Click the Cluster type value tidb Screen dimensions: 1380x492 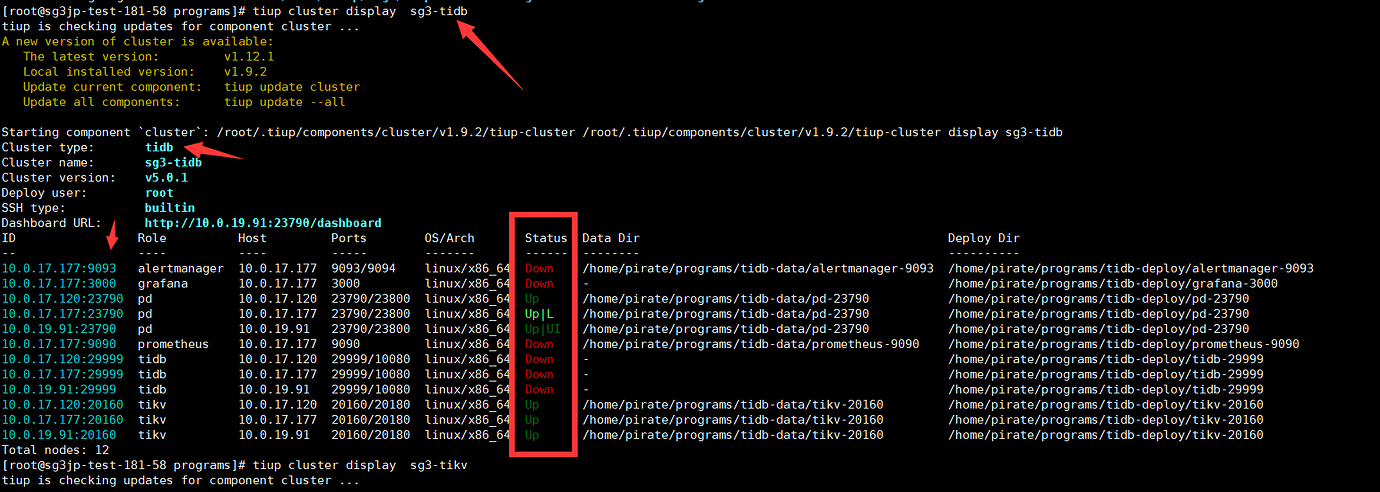[159, 148]
